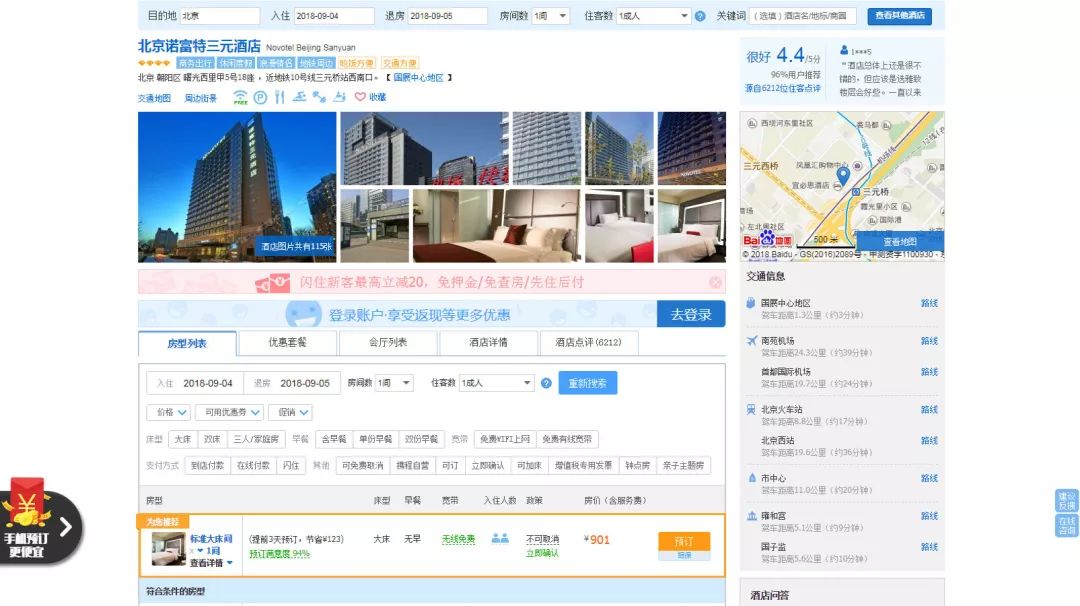
Task: Click the heart icon to favorite hotel
Action: (x=360, y=97)
